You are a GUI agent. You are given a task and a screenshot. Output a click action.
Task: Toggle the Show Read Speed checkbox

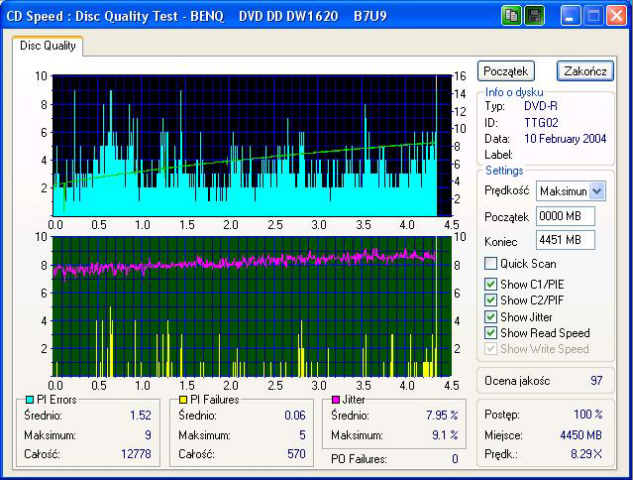(x=490, y=333)
